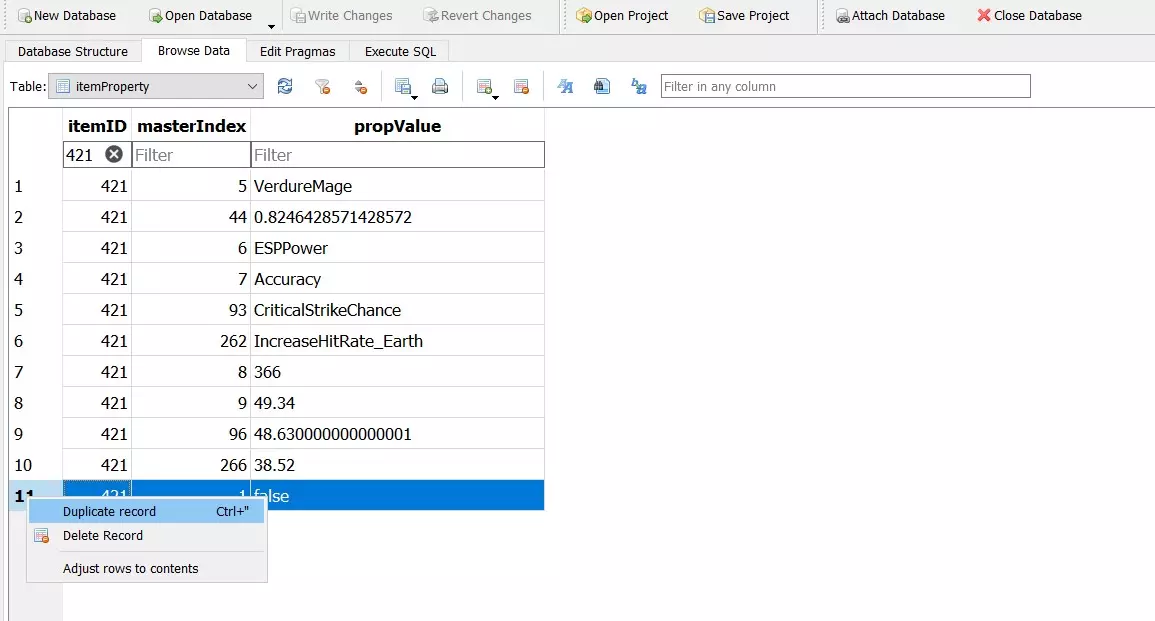The height and width of the screenshot is (621, 1155).
Task: Select the VerdureMage cell
Action: [x=398, y=186]
